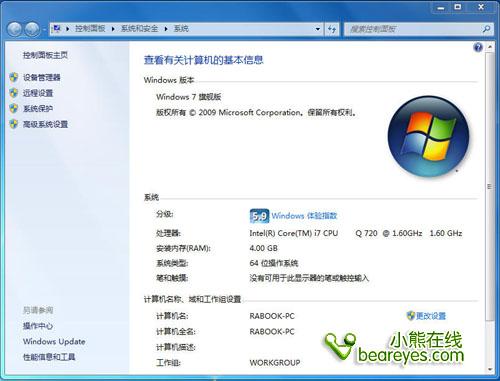Click the vertical scrollbar thumb

(x=489, y=186)
